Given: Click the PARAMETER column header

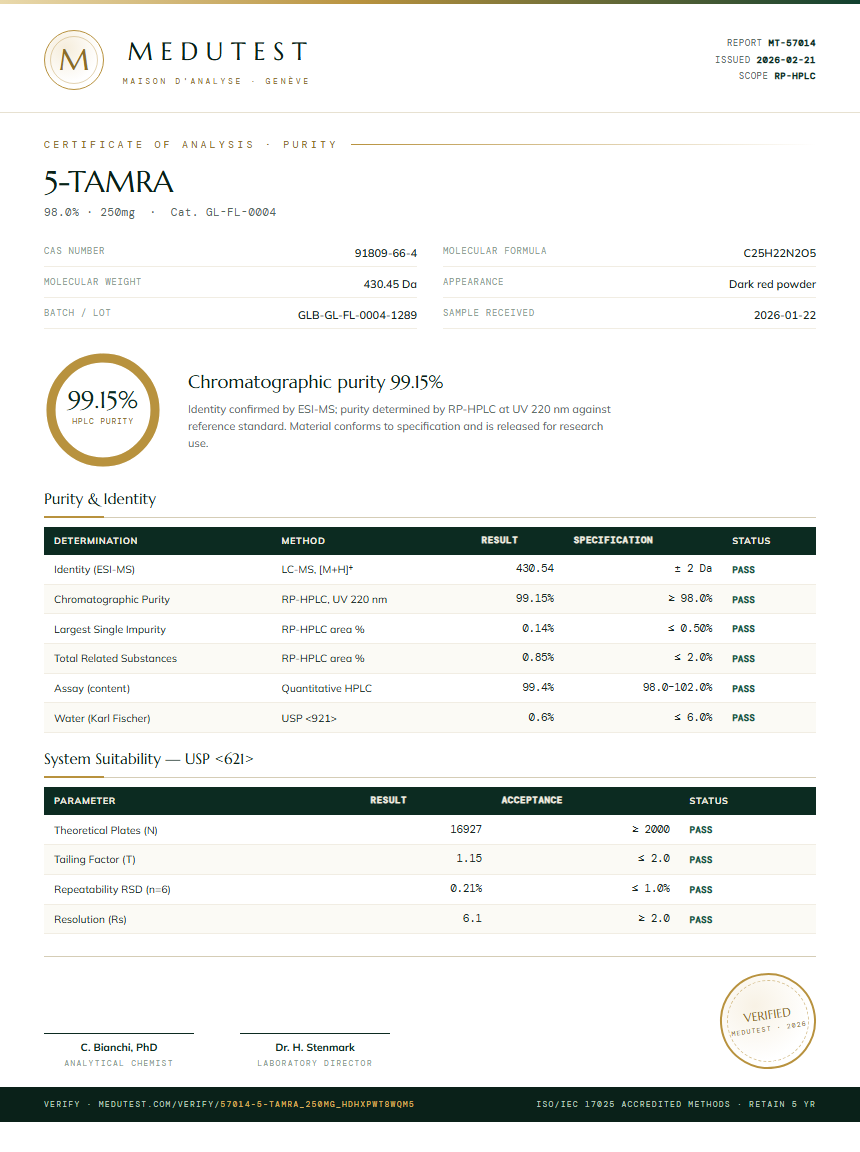Looking at the screenshot, I should pyautogui.click(x=84, y=801).
